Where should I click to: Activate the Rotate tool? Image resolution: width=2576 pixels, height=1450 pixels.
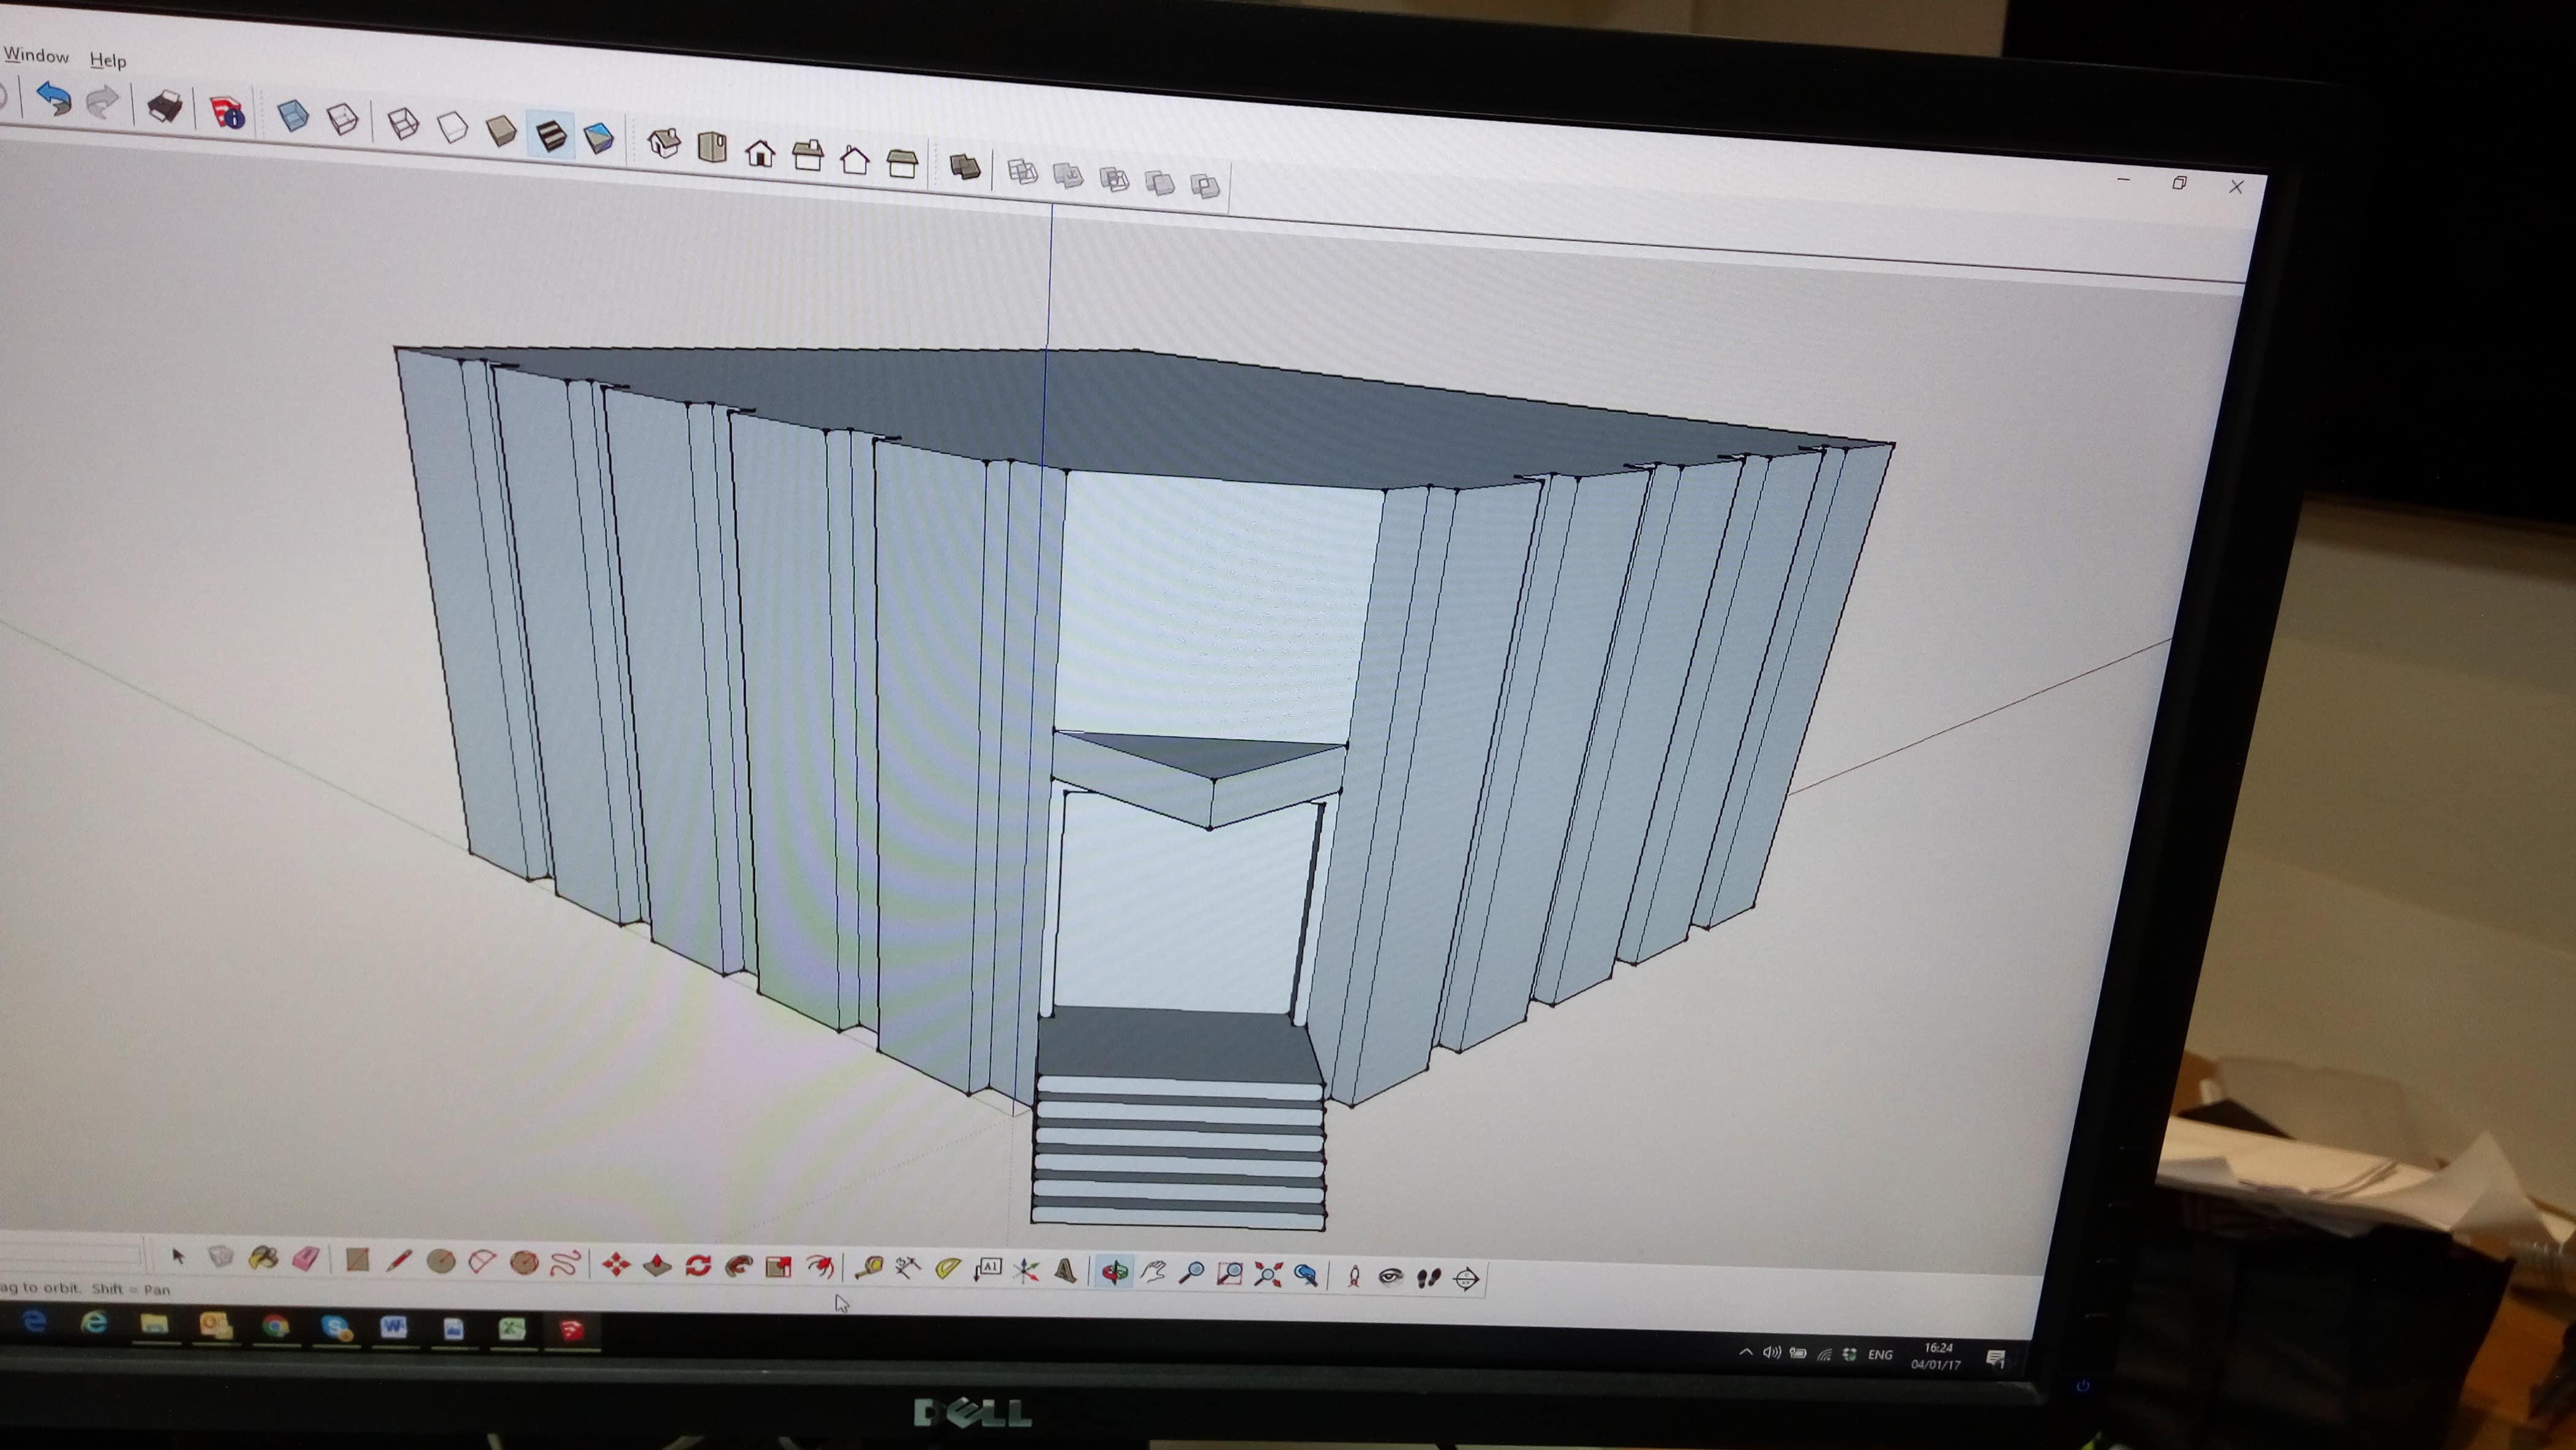coord(698,1266)
